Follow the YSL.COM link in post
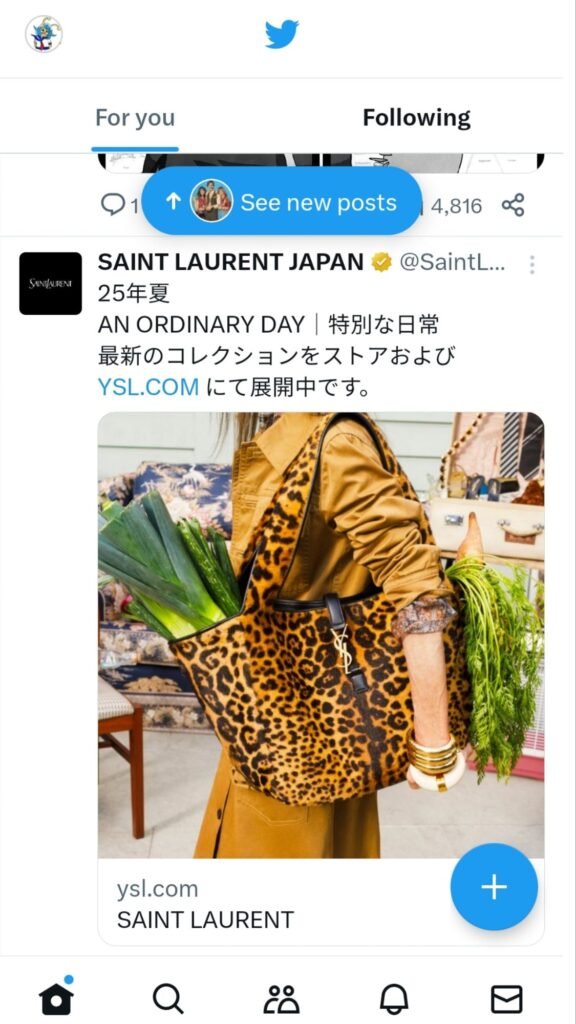Viewport: 576px width, 1024px height. [148, 387]
